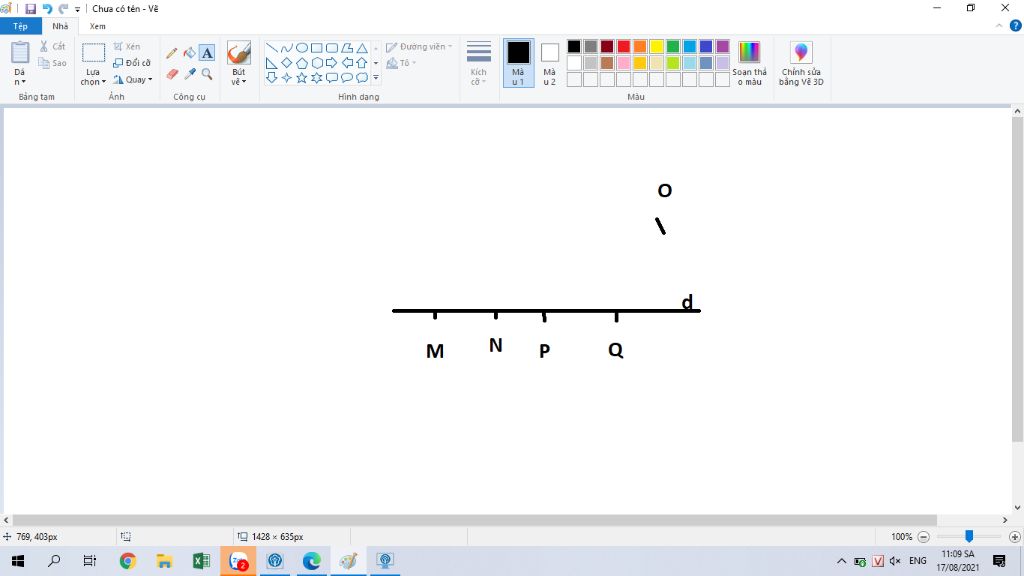Image resolution: width=1024 pixels, height=576 pixels.
Task: Pick the red color swatch
Action: (x=624, y=46)
